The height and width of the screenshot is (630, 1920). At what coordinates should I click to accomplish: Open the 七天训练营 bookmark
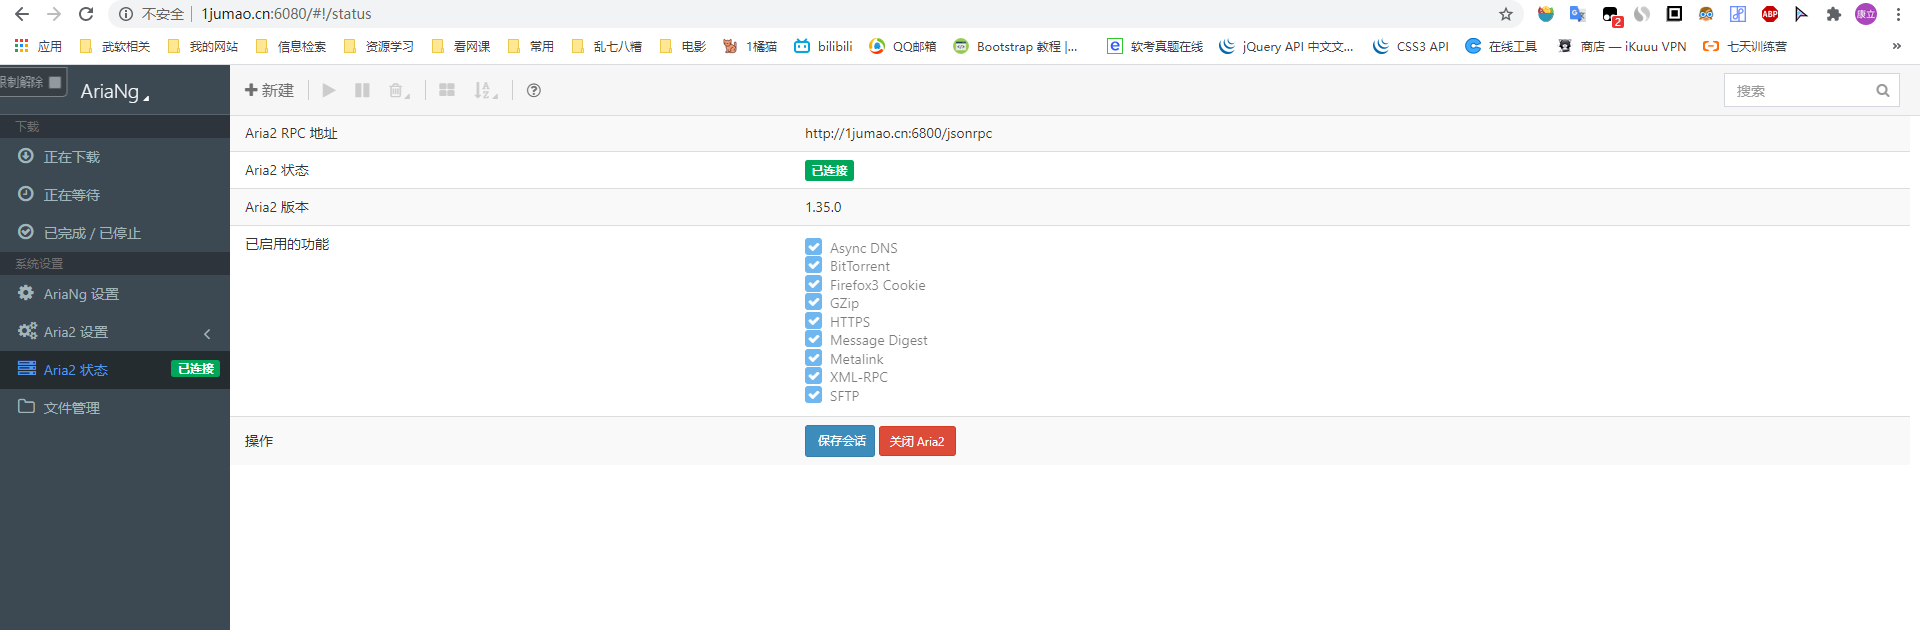[1745, 46]
